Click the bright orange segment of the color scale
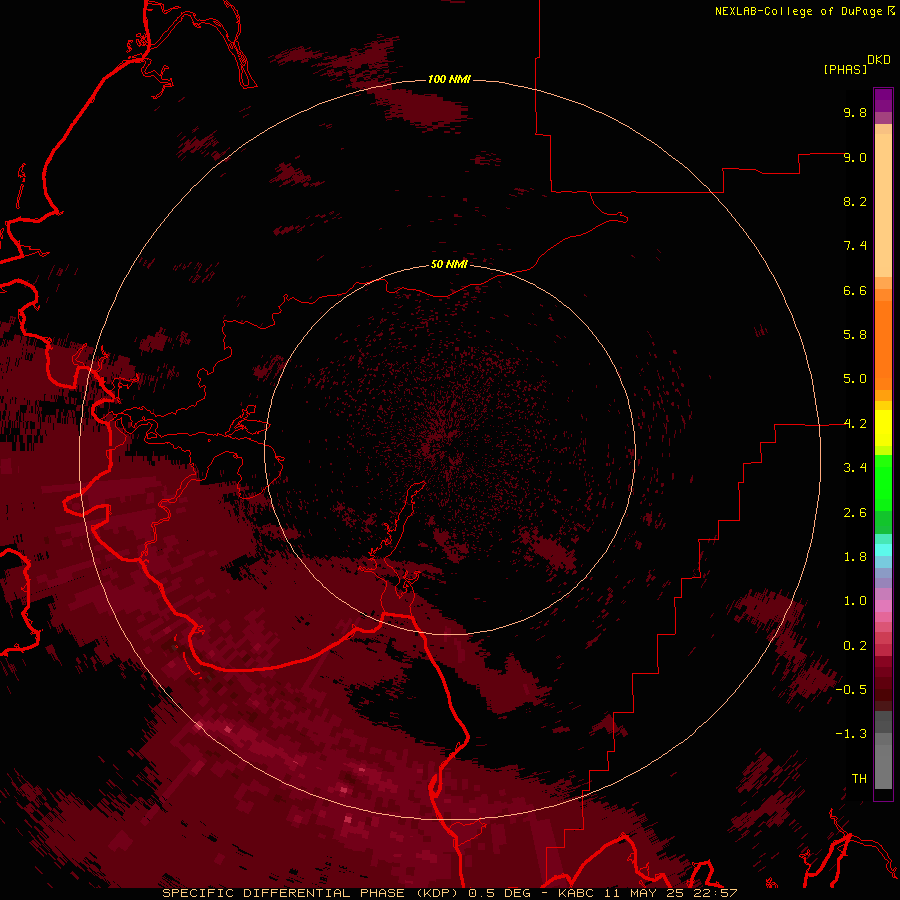This screenshot has height=900, width=900. (883, 346)
